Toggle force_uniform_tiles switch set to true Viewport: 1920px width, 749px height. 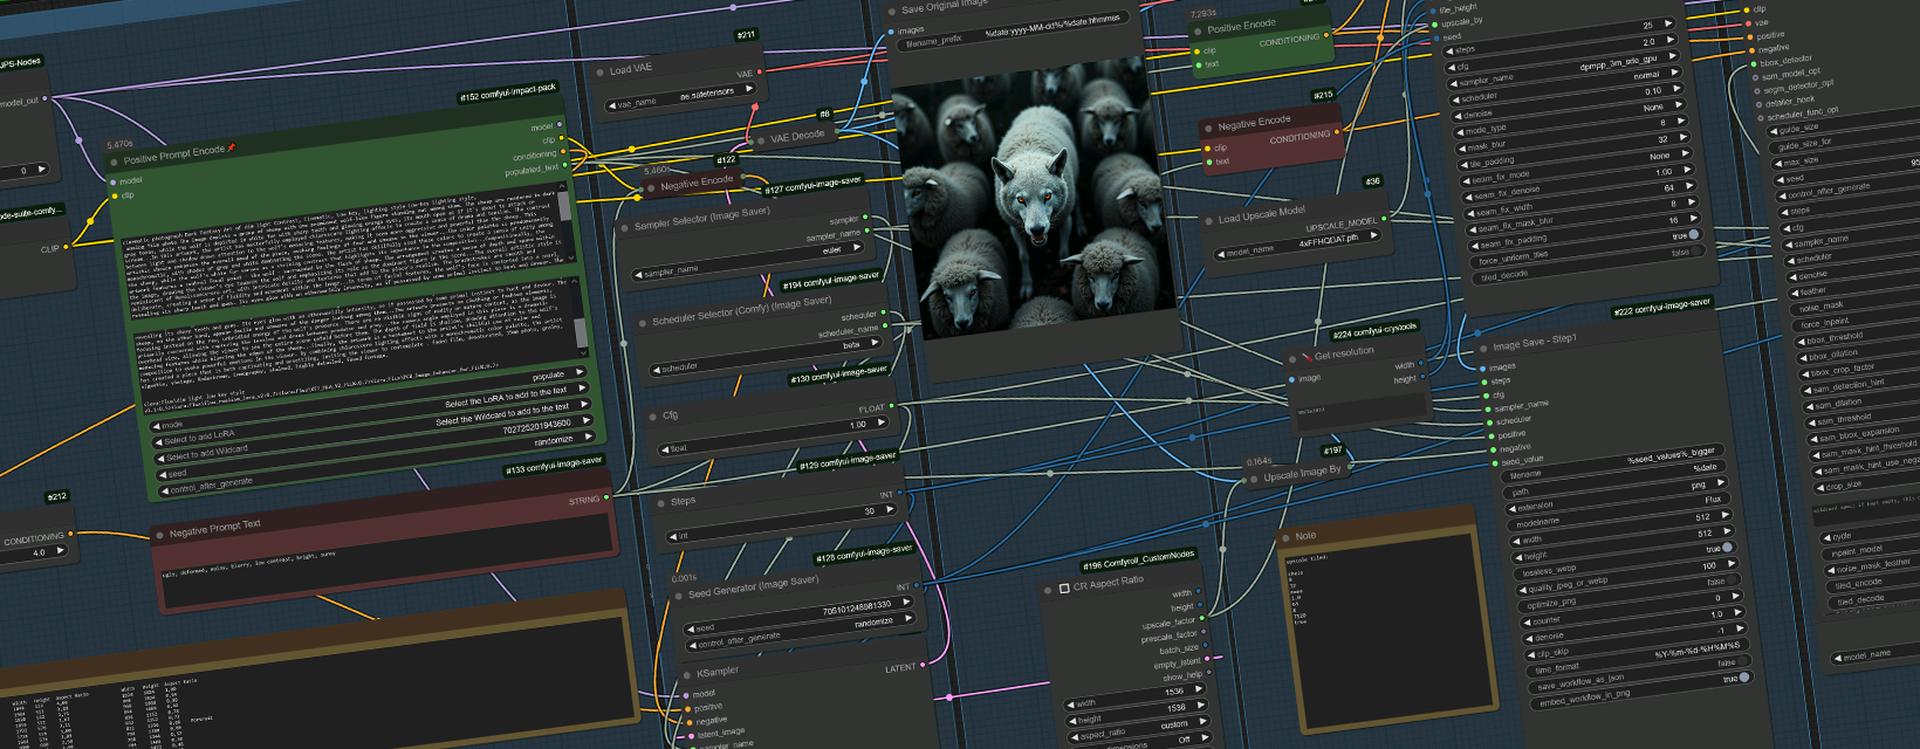pyautogui.click(x=1694, y=235)
